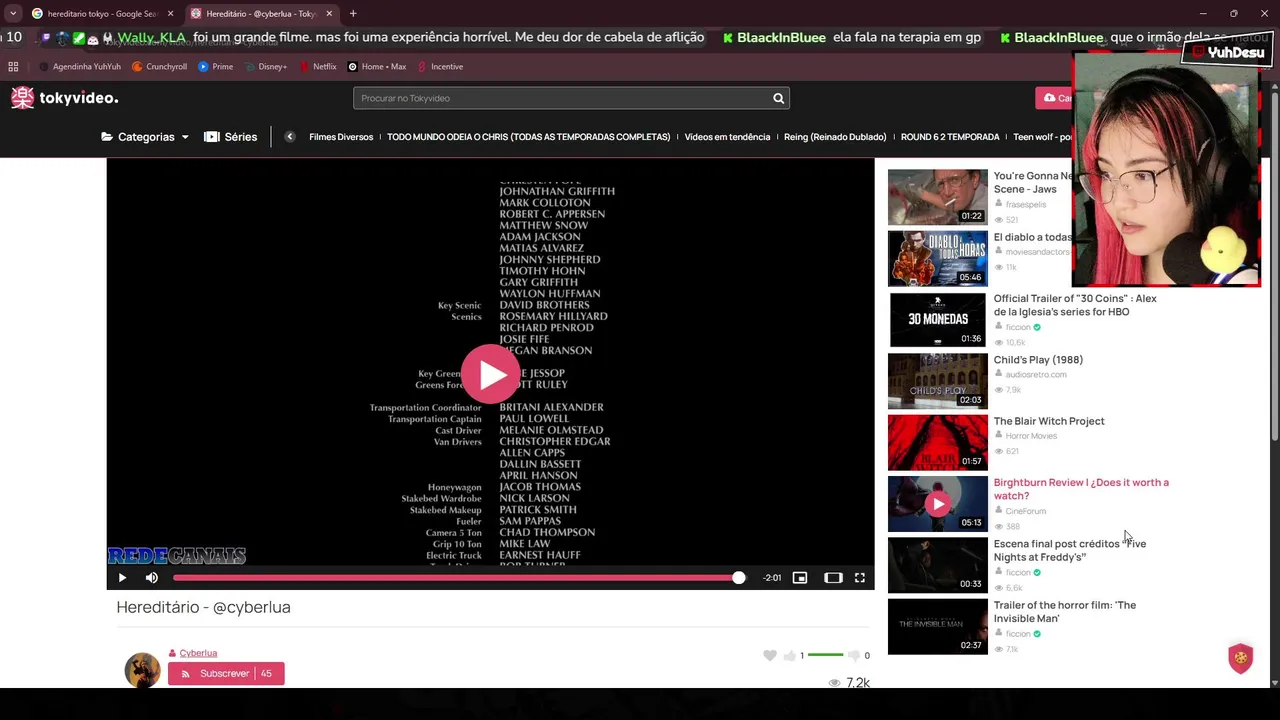This screenshot has width=1280, height=720.
Task: Open the '30 Monedas' trailer thumbnail
Action: point(937,320)
